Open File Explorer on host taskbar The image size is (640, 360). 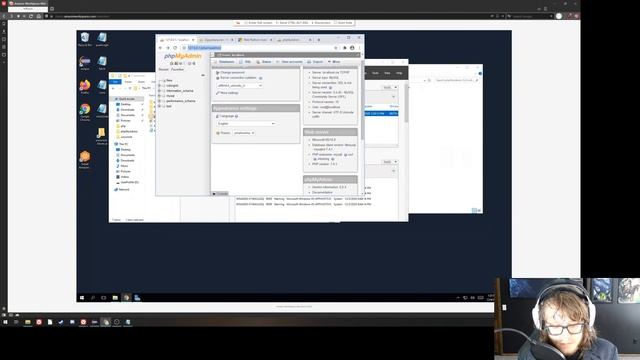(28, 322)
